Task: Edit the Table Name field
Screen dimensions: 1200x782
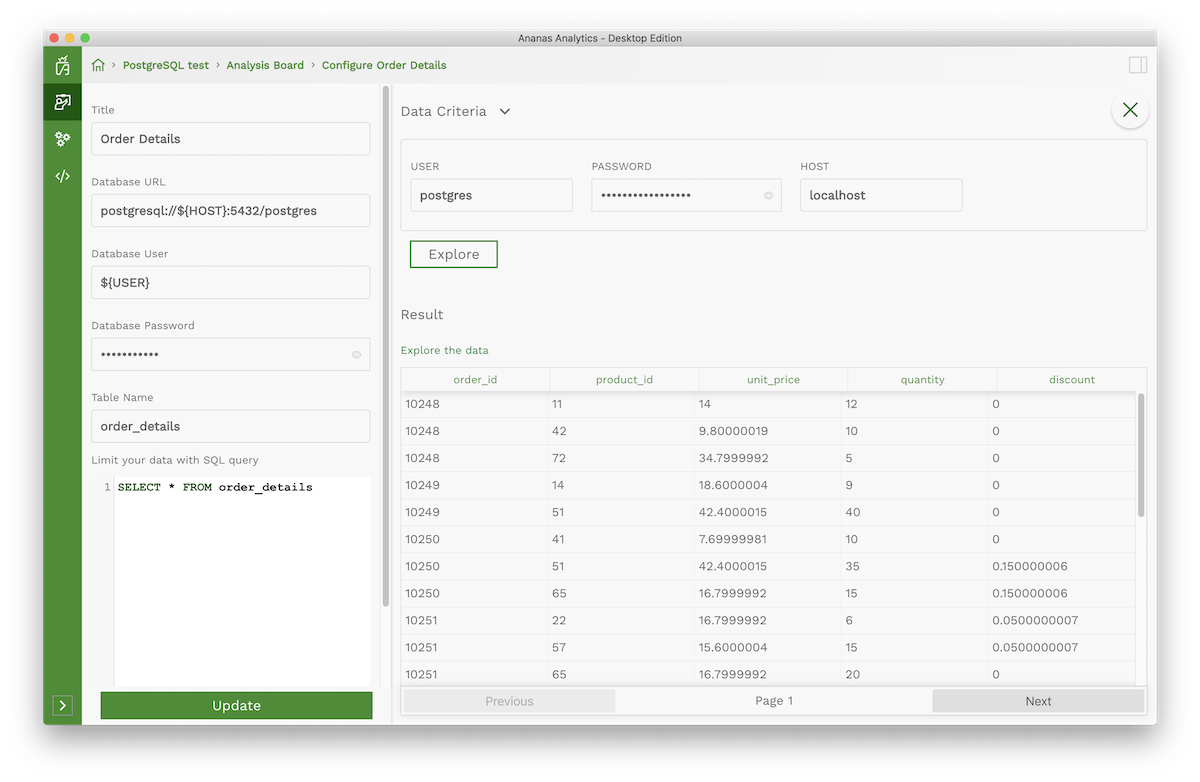Action: click(231, 426)
